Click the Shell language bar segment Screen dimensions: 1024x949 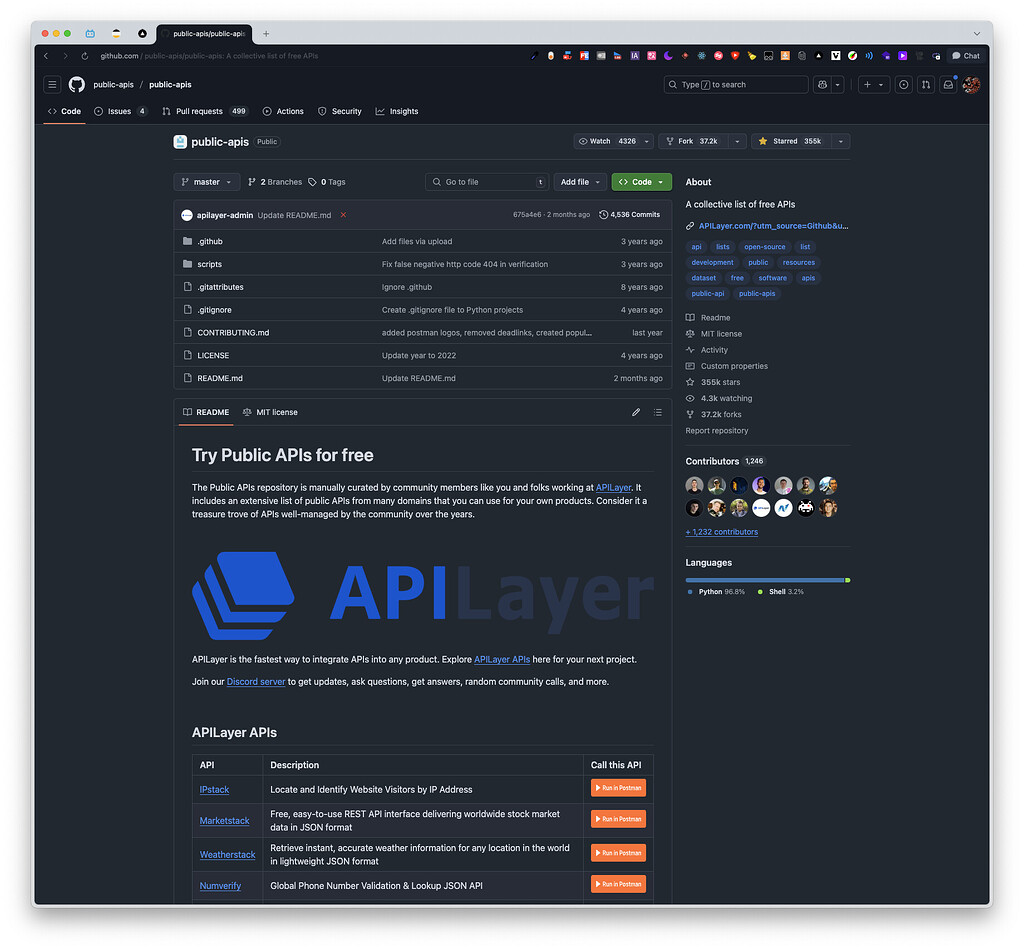tap(848, 580)
